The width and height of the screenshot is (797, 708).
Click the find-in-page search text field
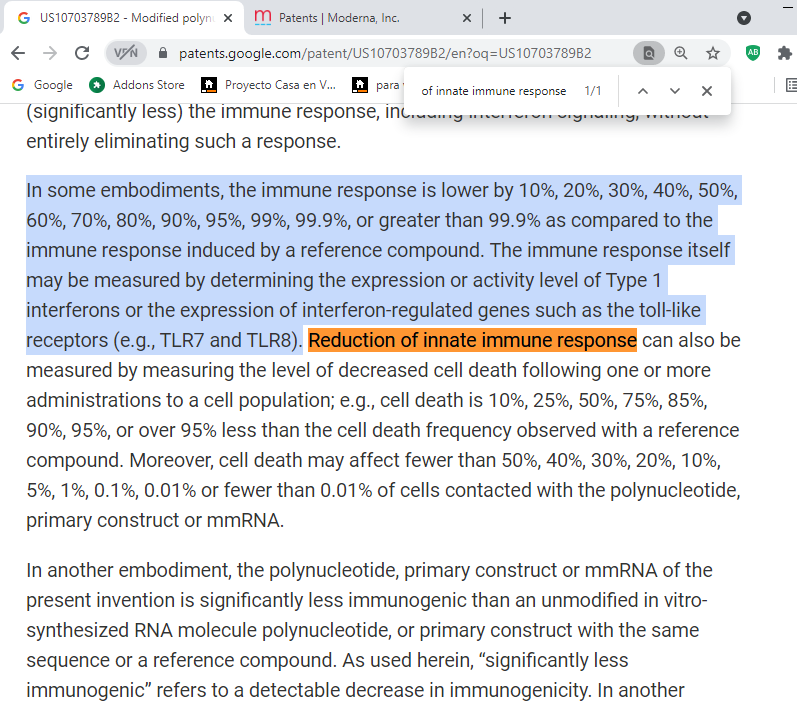[x=493, y=91]
